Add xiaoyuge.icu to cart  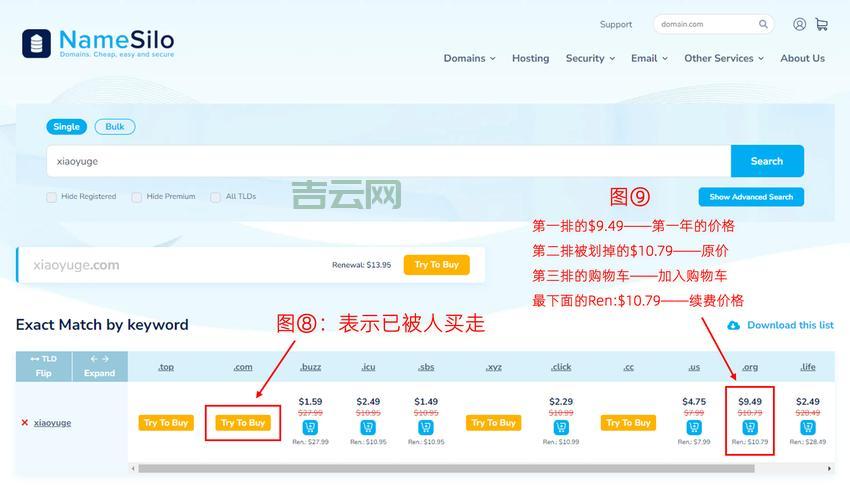coord(368,427)
